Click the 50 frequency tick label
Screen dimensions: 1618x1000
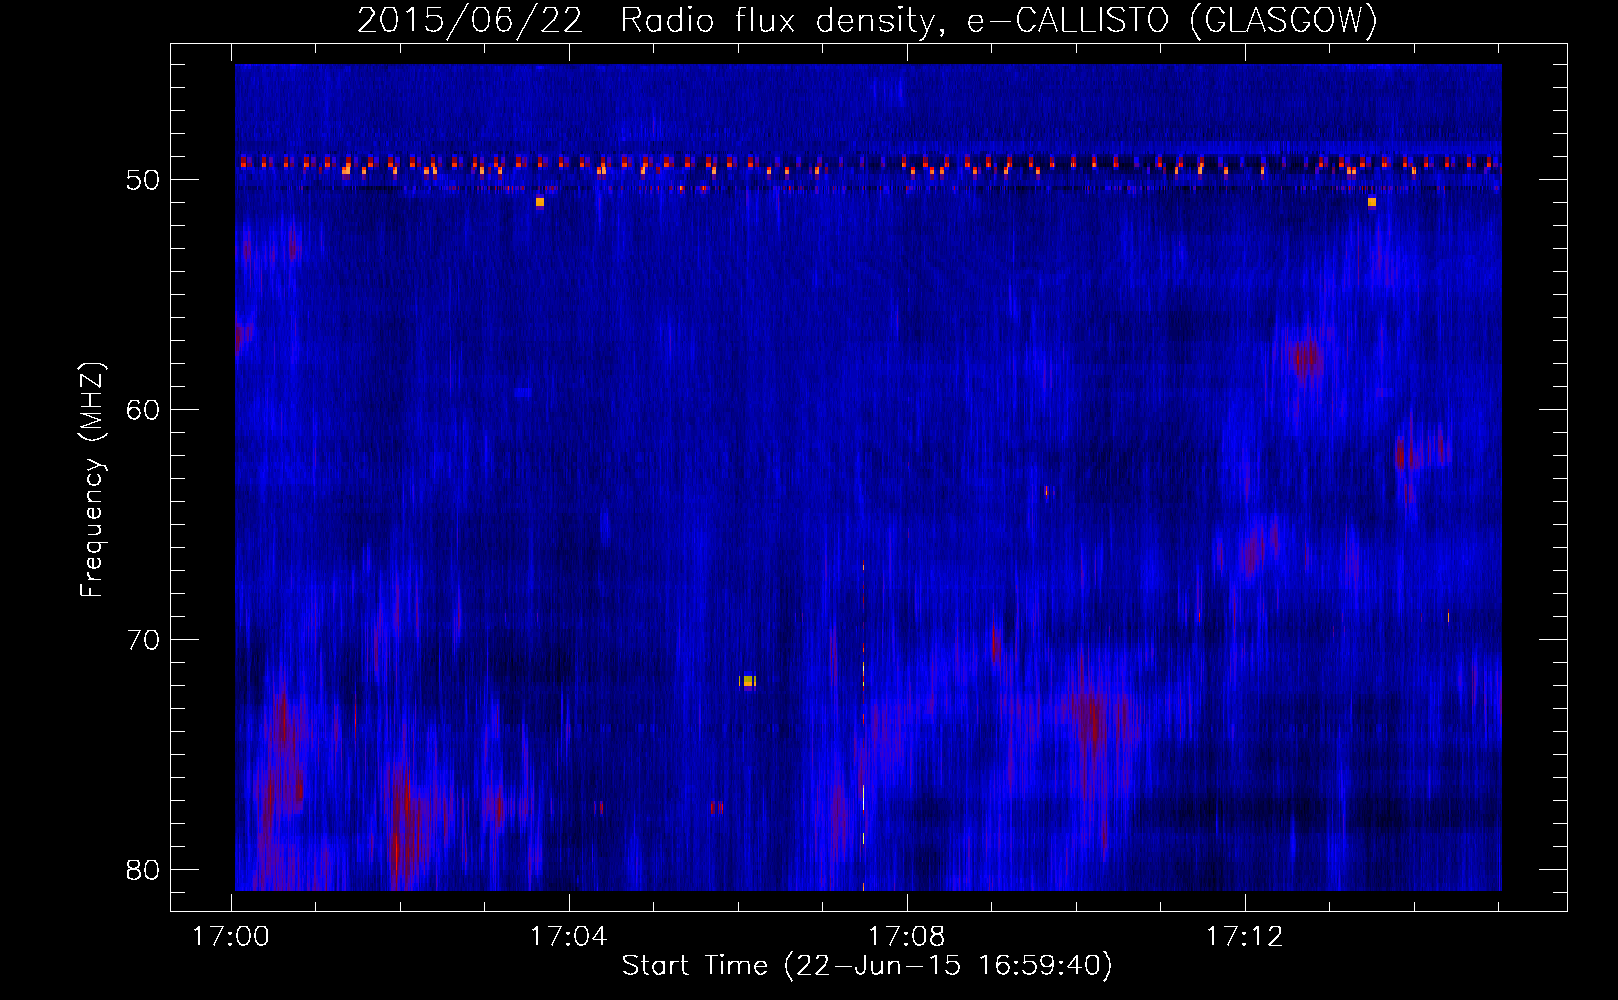(x=144, y=180)
